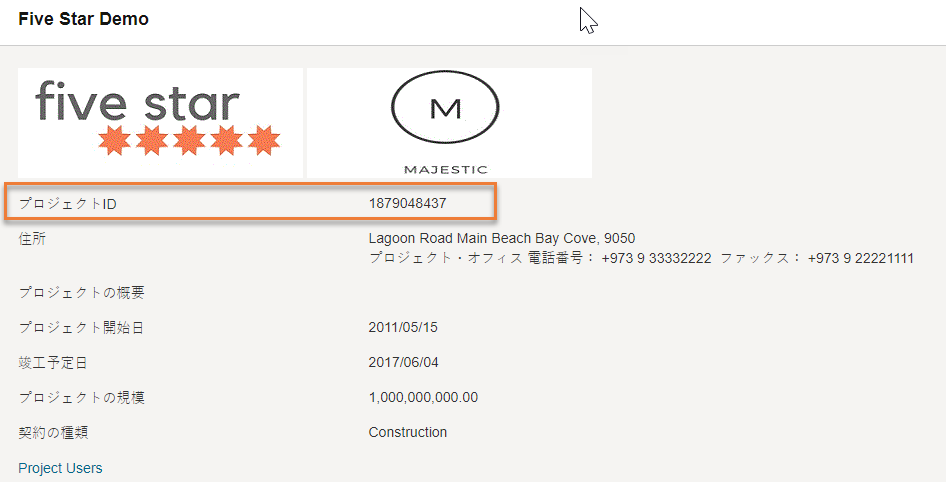Click the 住所 label
Screen dimensions: 946x482
coord(32,239)
